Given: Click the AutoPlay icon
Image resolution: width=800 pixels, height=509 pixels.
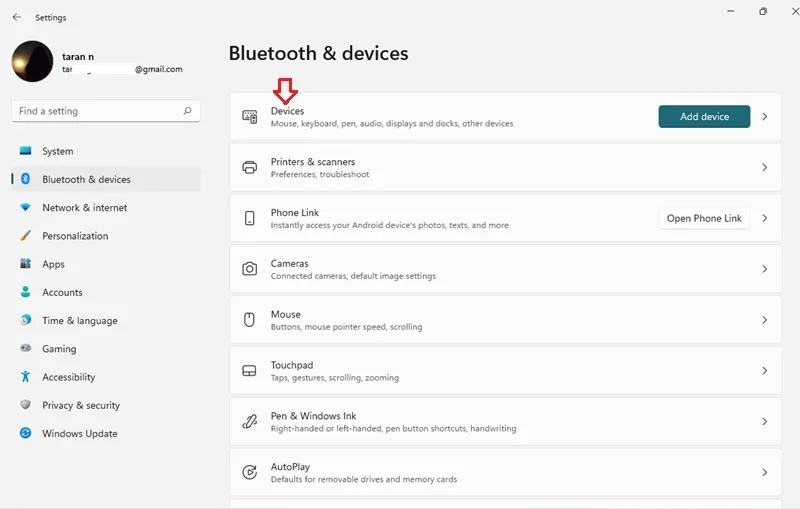Looking at the screenshot, I should 249,472.
